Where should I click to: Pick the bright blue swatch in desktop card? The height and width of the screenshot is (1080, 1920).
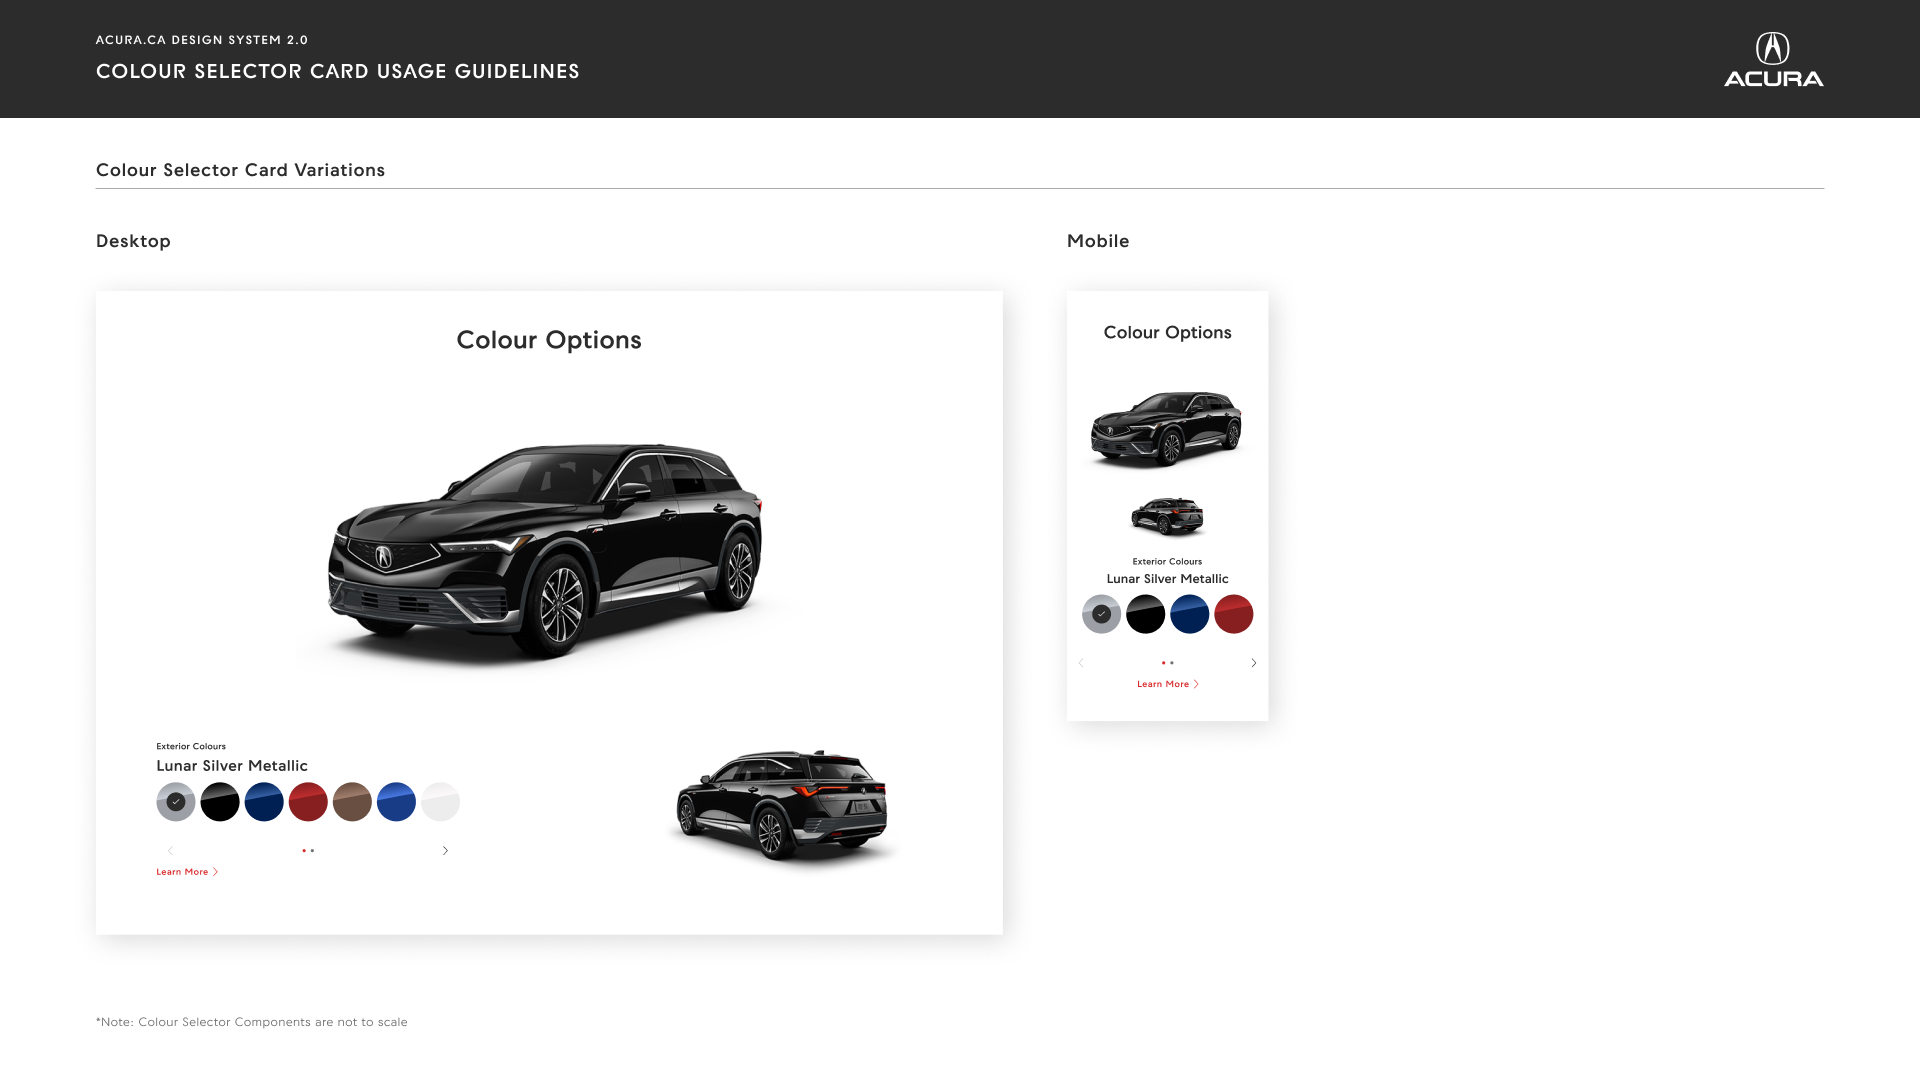(x=396, y=802)
